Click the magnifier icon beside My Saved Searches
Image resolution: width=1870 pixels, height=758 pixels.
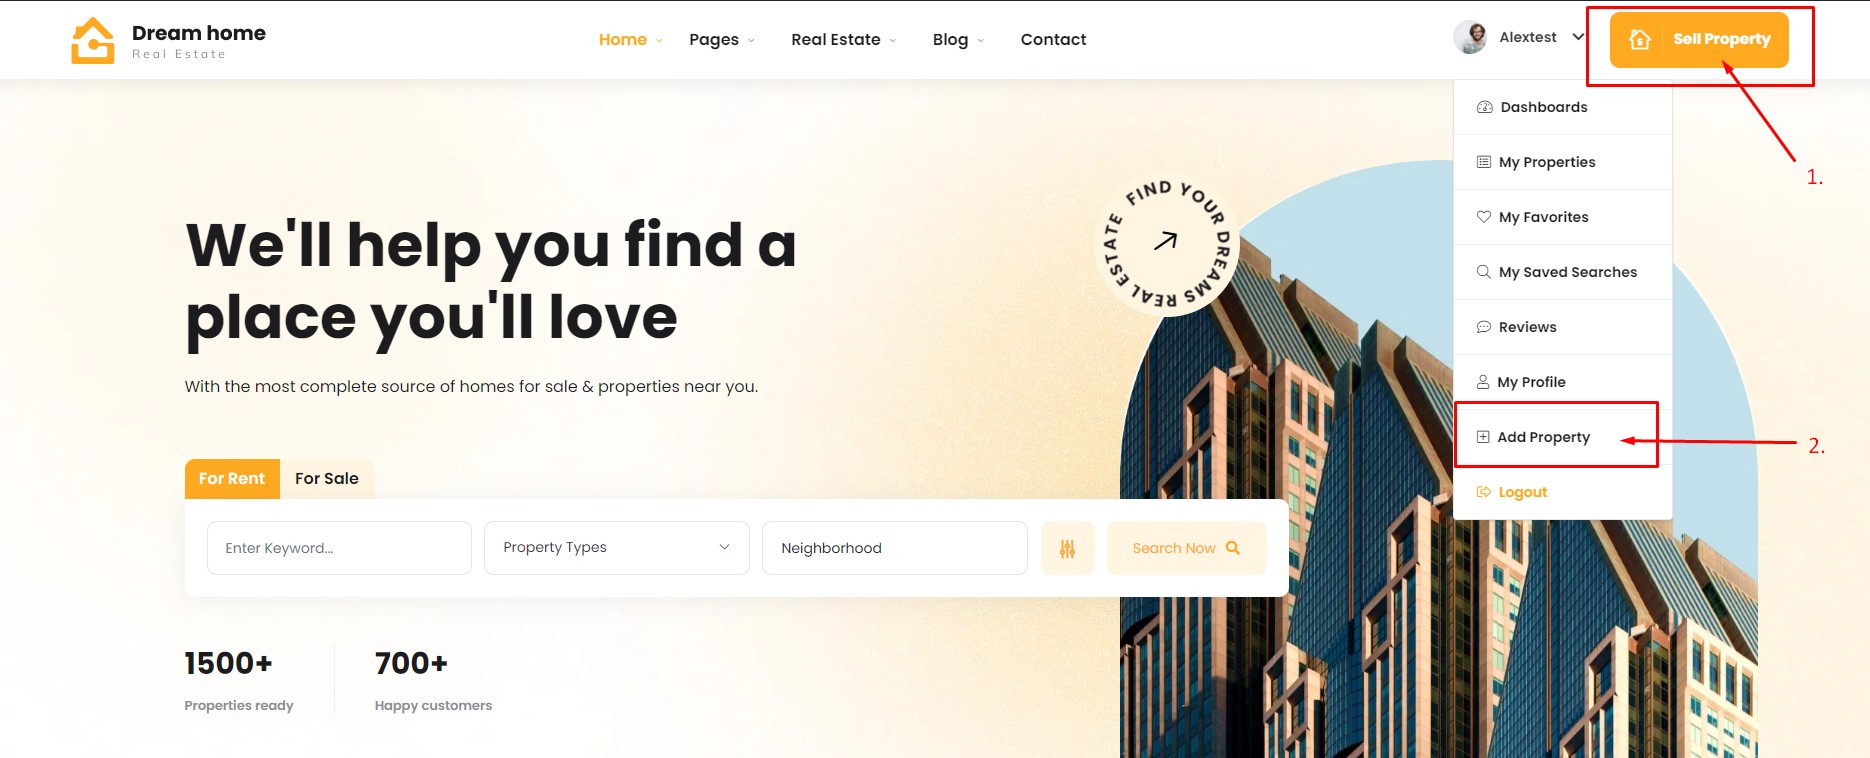[1484, 272]
